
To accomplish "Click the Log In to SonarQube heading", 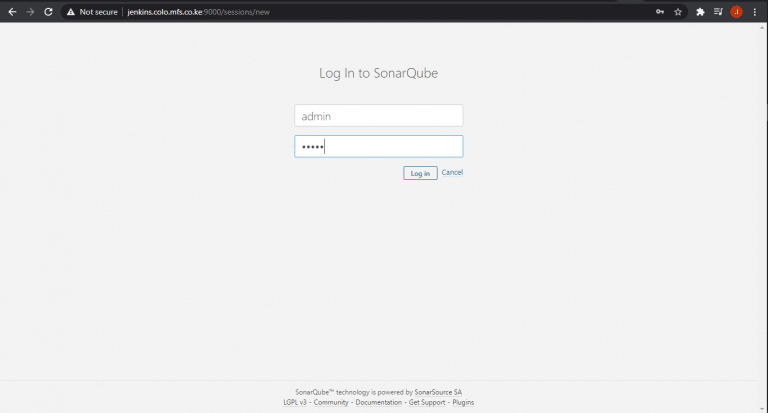I will point(379,73).
